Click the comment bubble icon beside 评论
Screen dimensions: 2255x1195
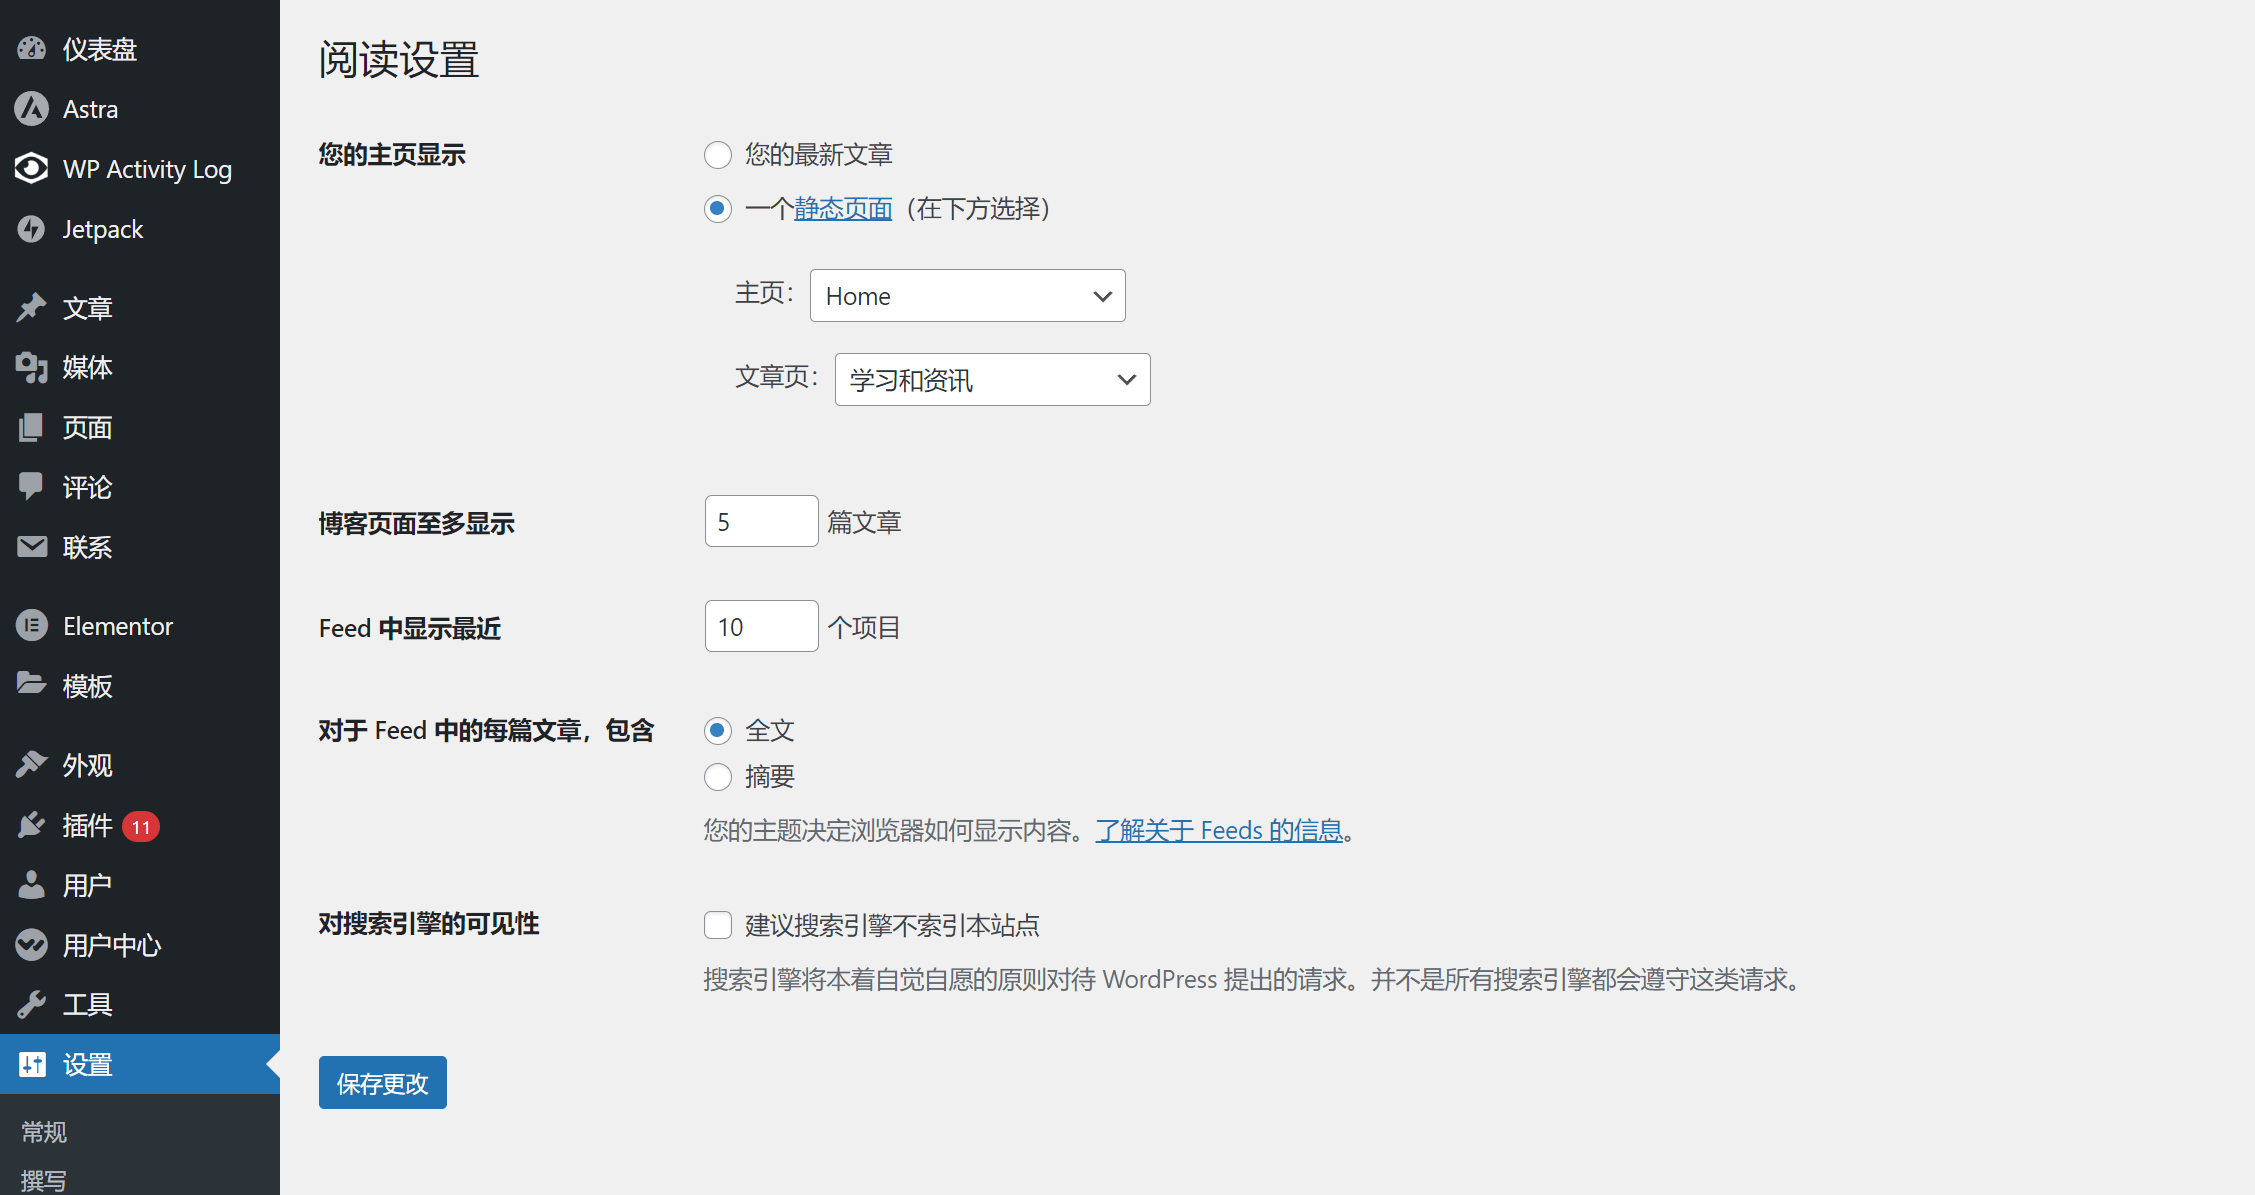coord(32,487)
